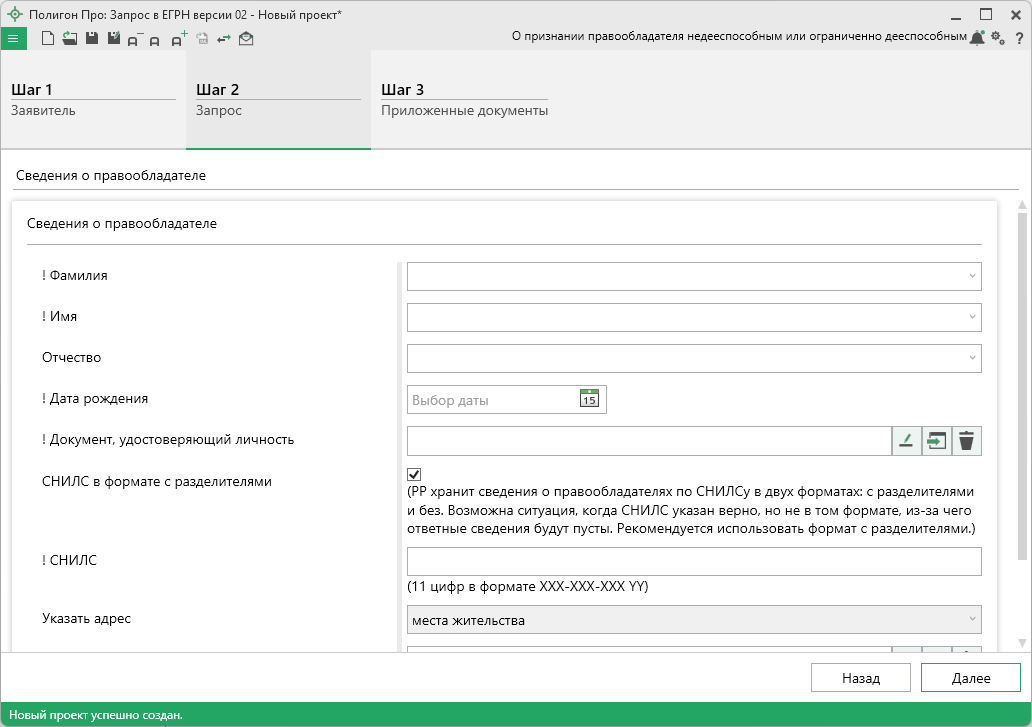Open calendar picker for Дата рождения
Viewport: 1032px width, 727px height.
click(589, 399)
